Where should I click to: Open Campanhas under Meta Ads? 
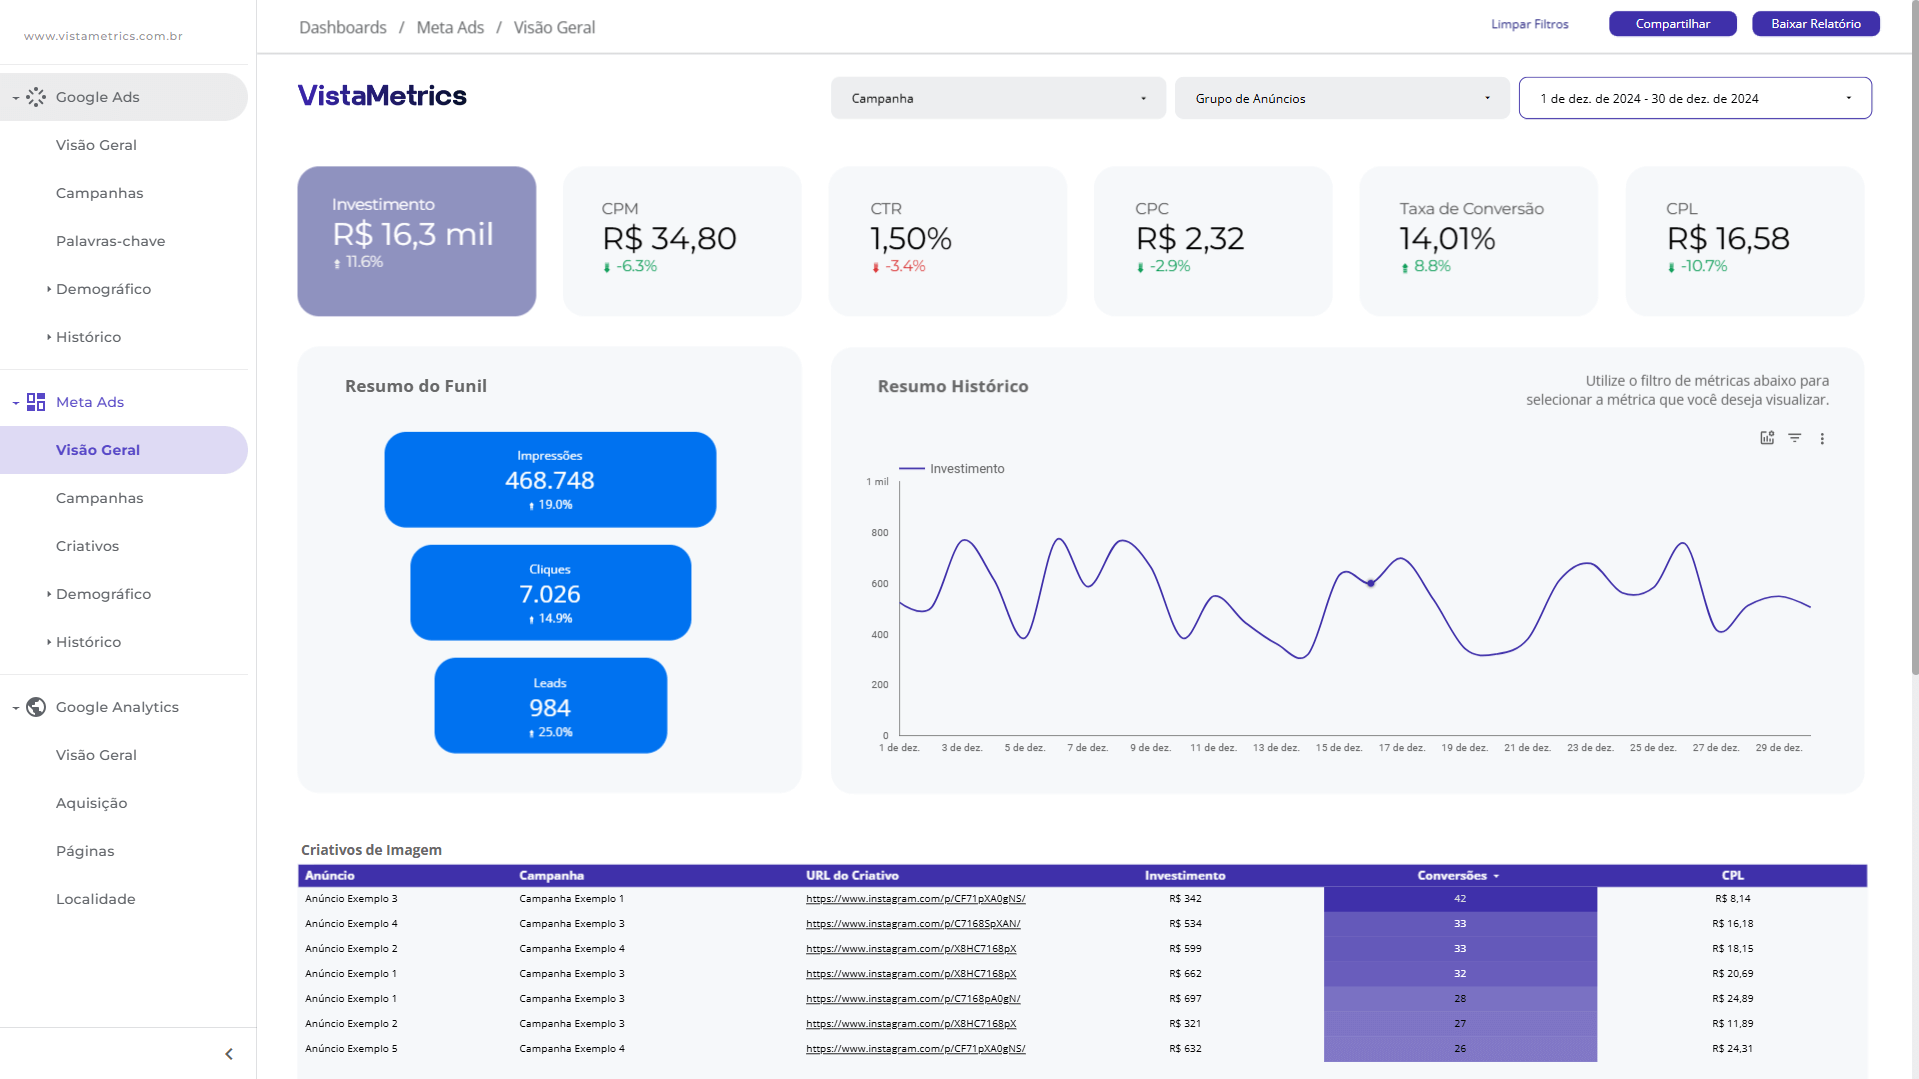[99, 498]
